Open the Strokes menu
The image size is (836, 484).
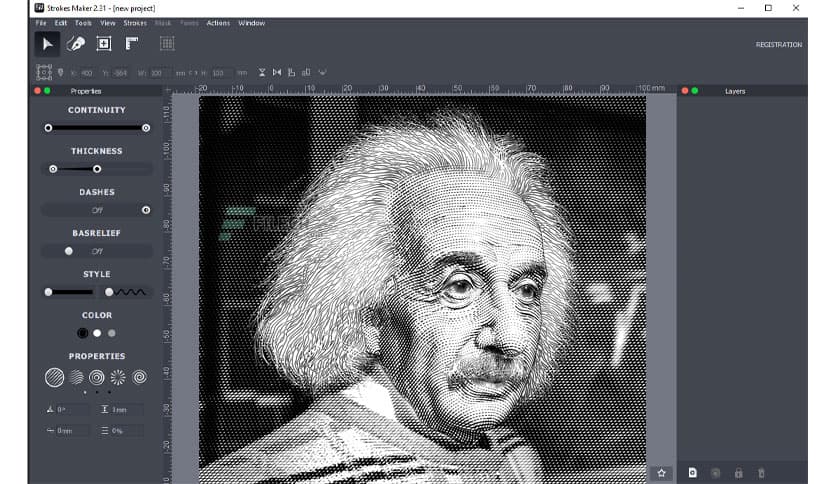click(x=135, y=23)
